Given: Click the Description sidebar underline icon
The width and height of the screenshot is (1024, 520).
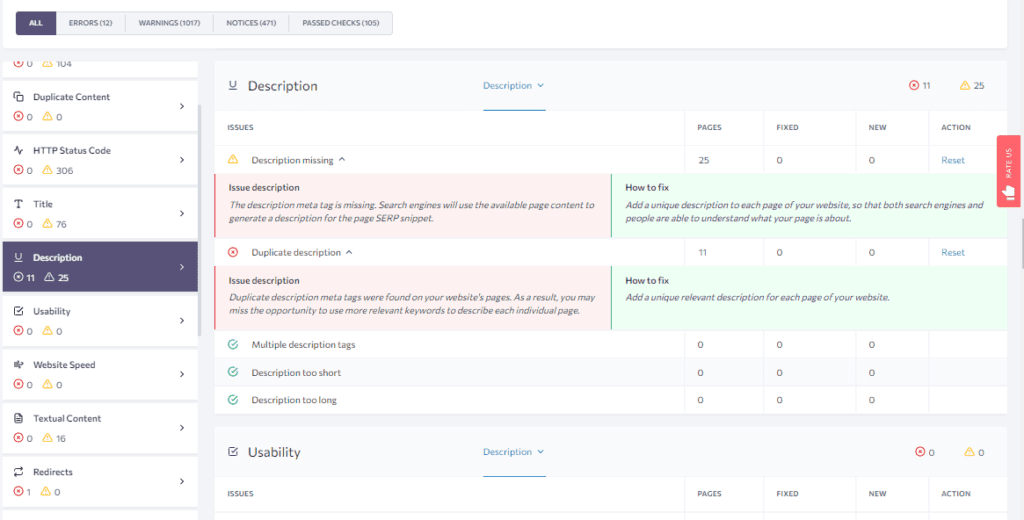Looking at the screenshot, I should (18, 257).
